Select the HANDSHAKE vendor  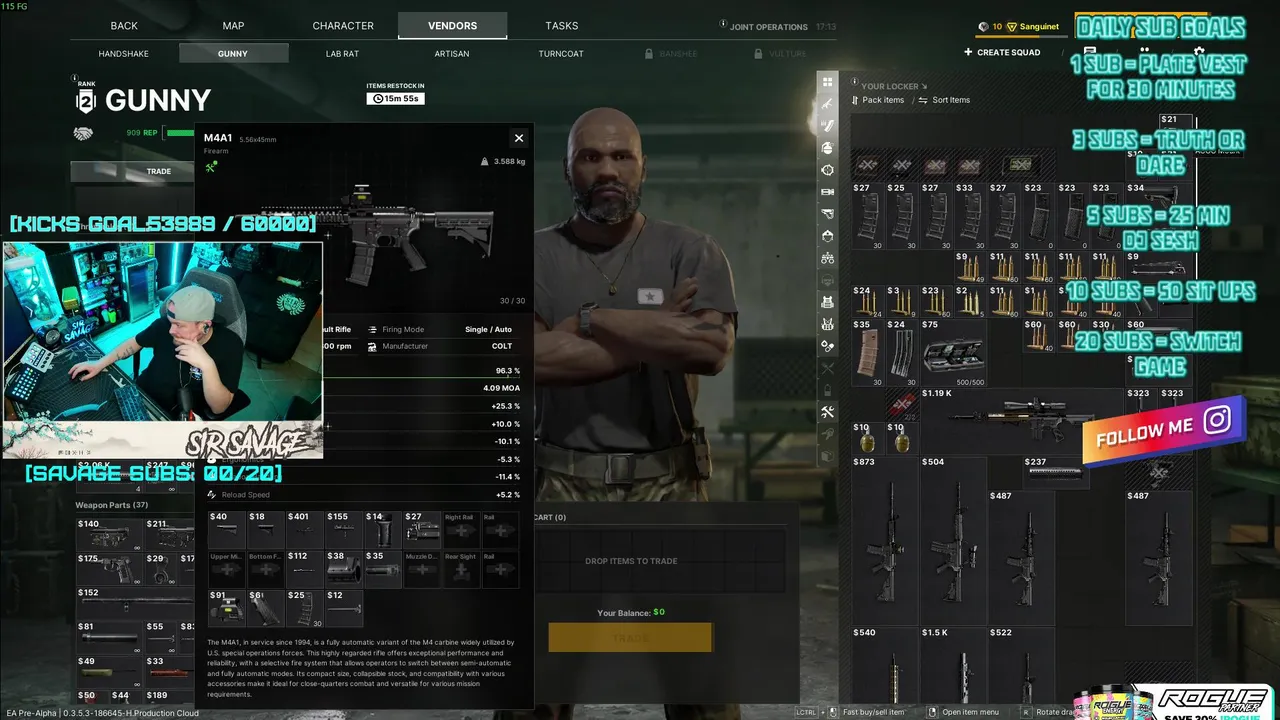point(124,53)
